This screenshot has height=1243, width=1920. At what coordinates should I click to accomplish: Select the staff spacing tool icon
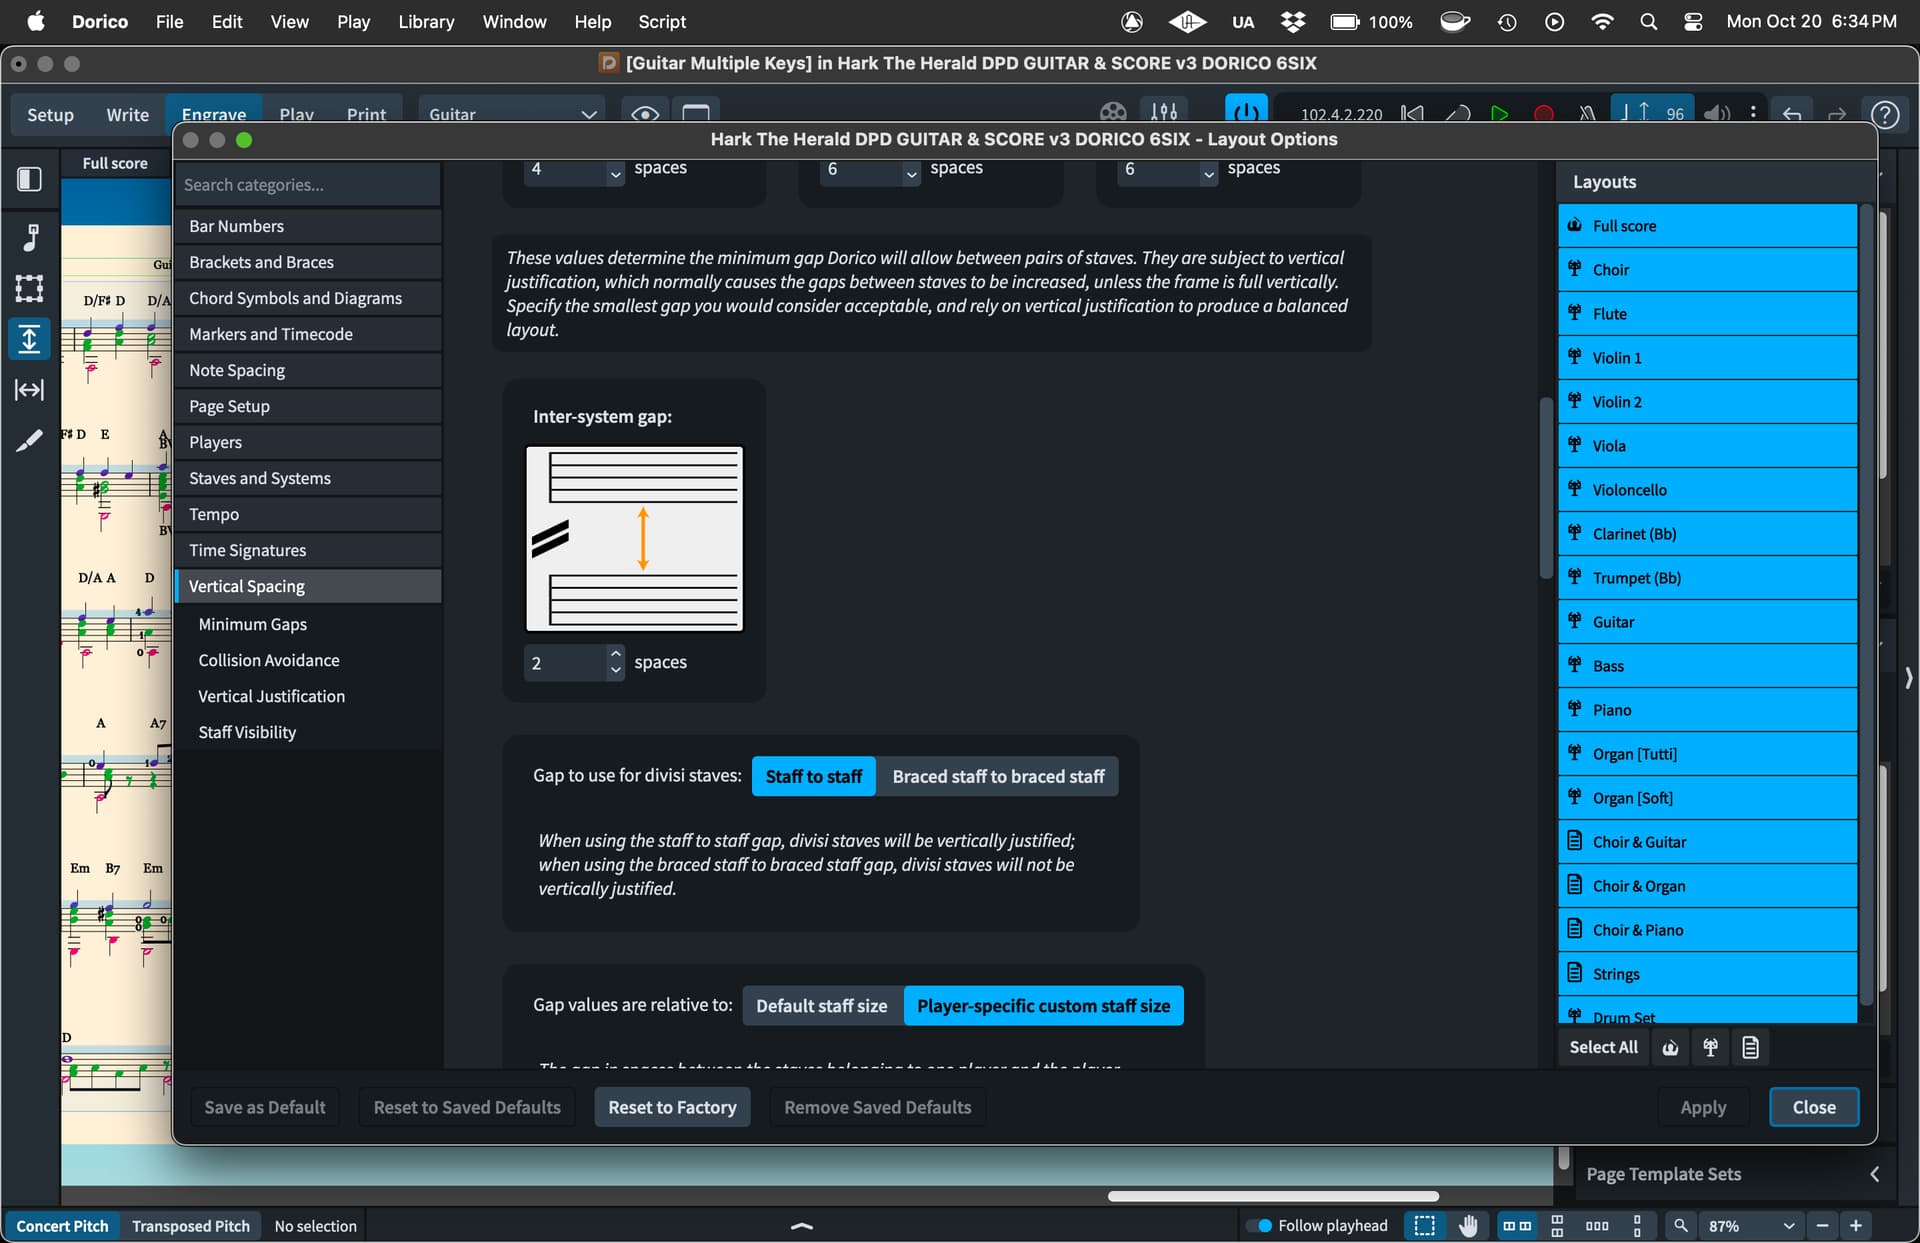(x=29, y=339)
